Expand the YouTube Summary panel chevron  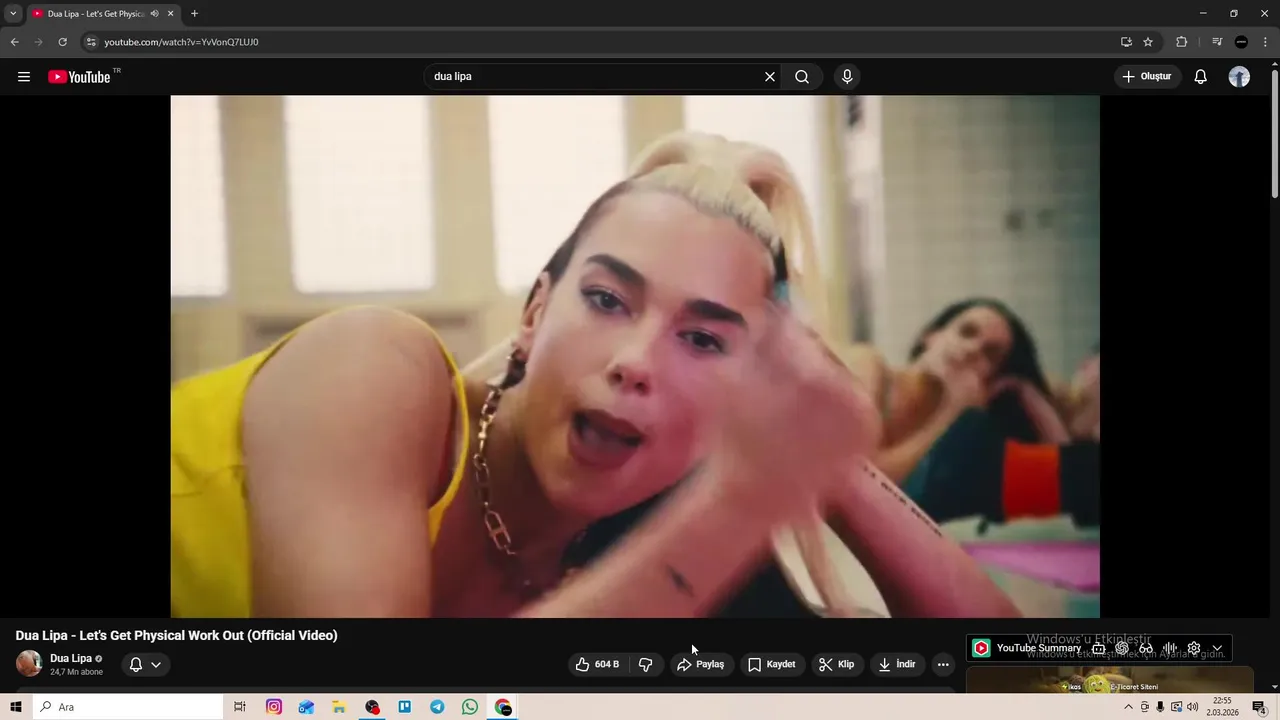[x=1217, y=648]
